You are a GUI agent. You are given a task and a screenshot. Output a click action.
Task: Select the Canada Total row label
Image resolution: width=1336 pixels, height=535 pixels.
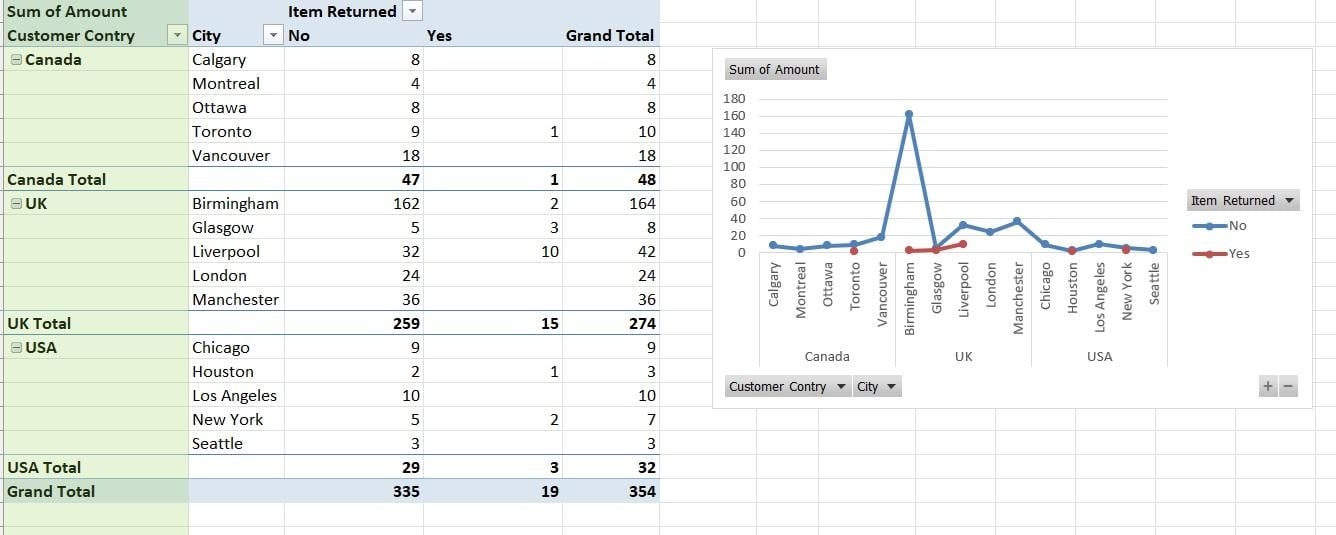click(x=94, y=180)
